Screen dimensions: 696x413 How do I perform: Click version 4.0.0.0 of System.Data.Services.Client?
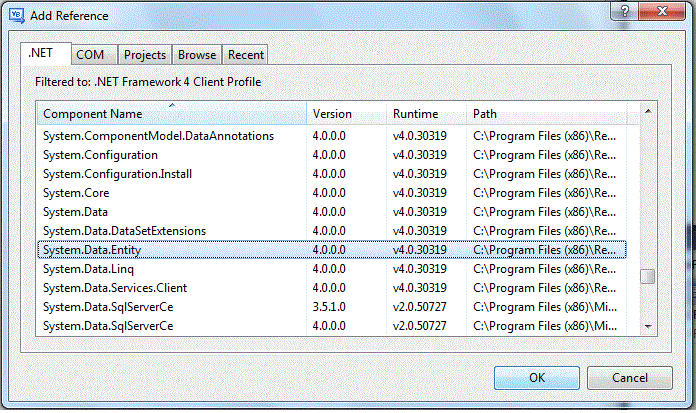(x=329, y=288)
